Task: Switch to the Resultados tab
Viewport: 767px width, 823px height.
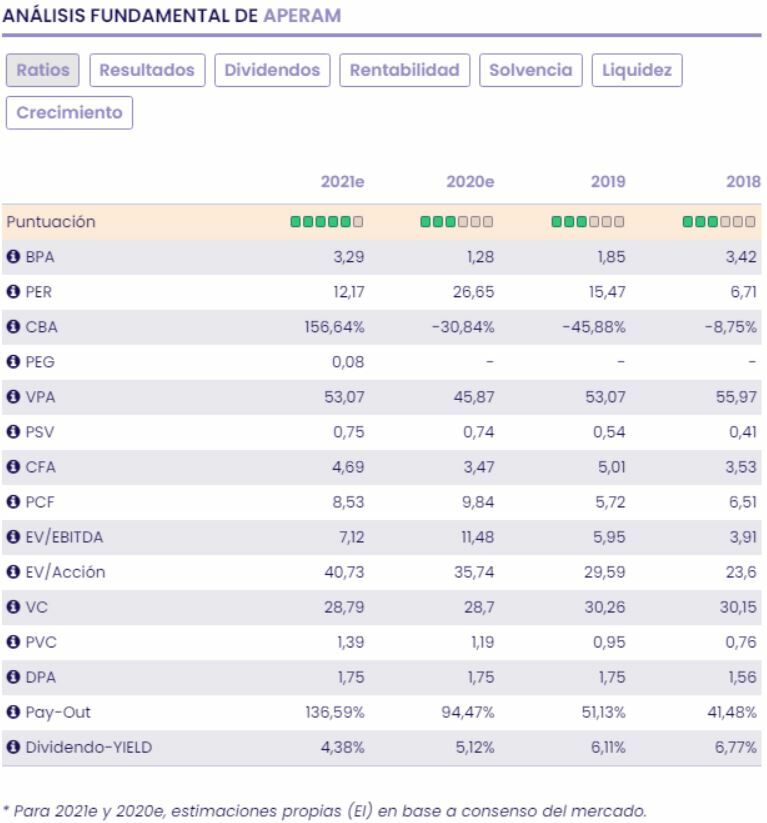Action: coord(148,70)
